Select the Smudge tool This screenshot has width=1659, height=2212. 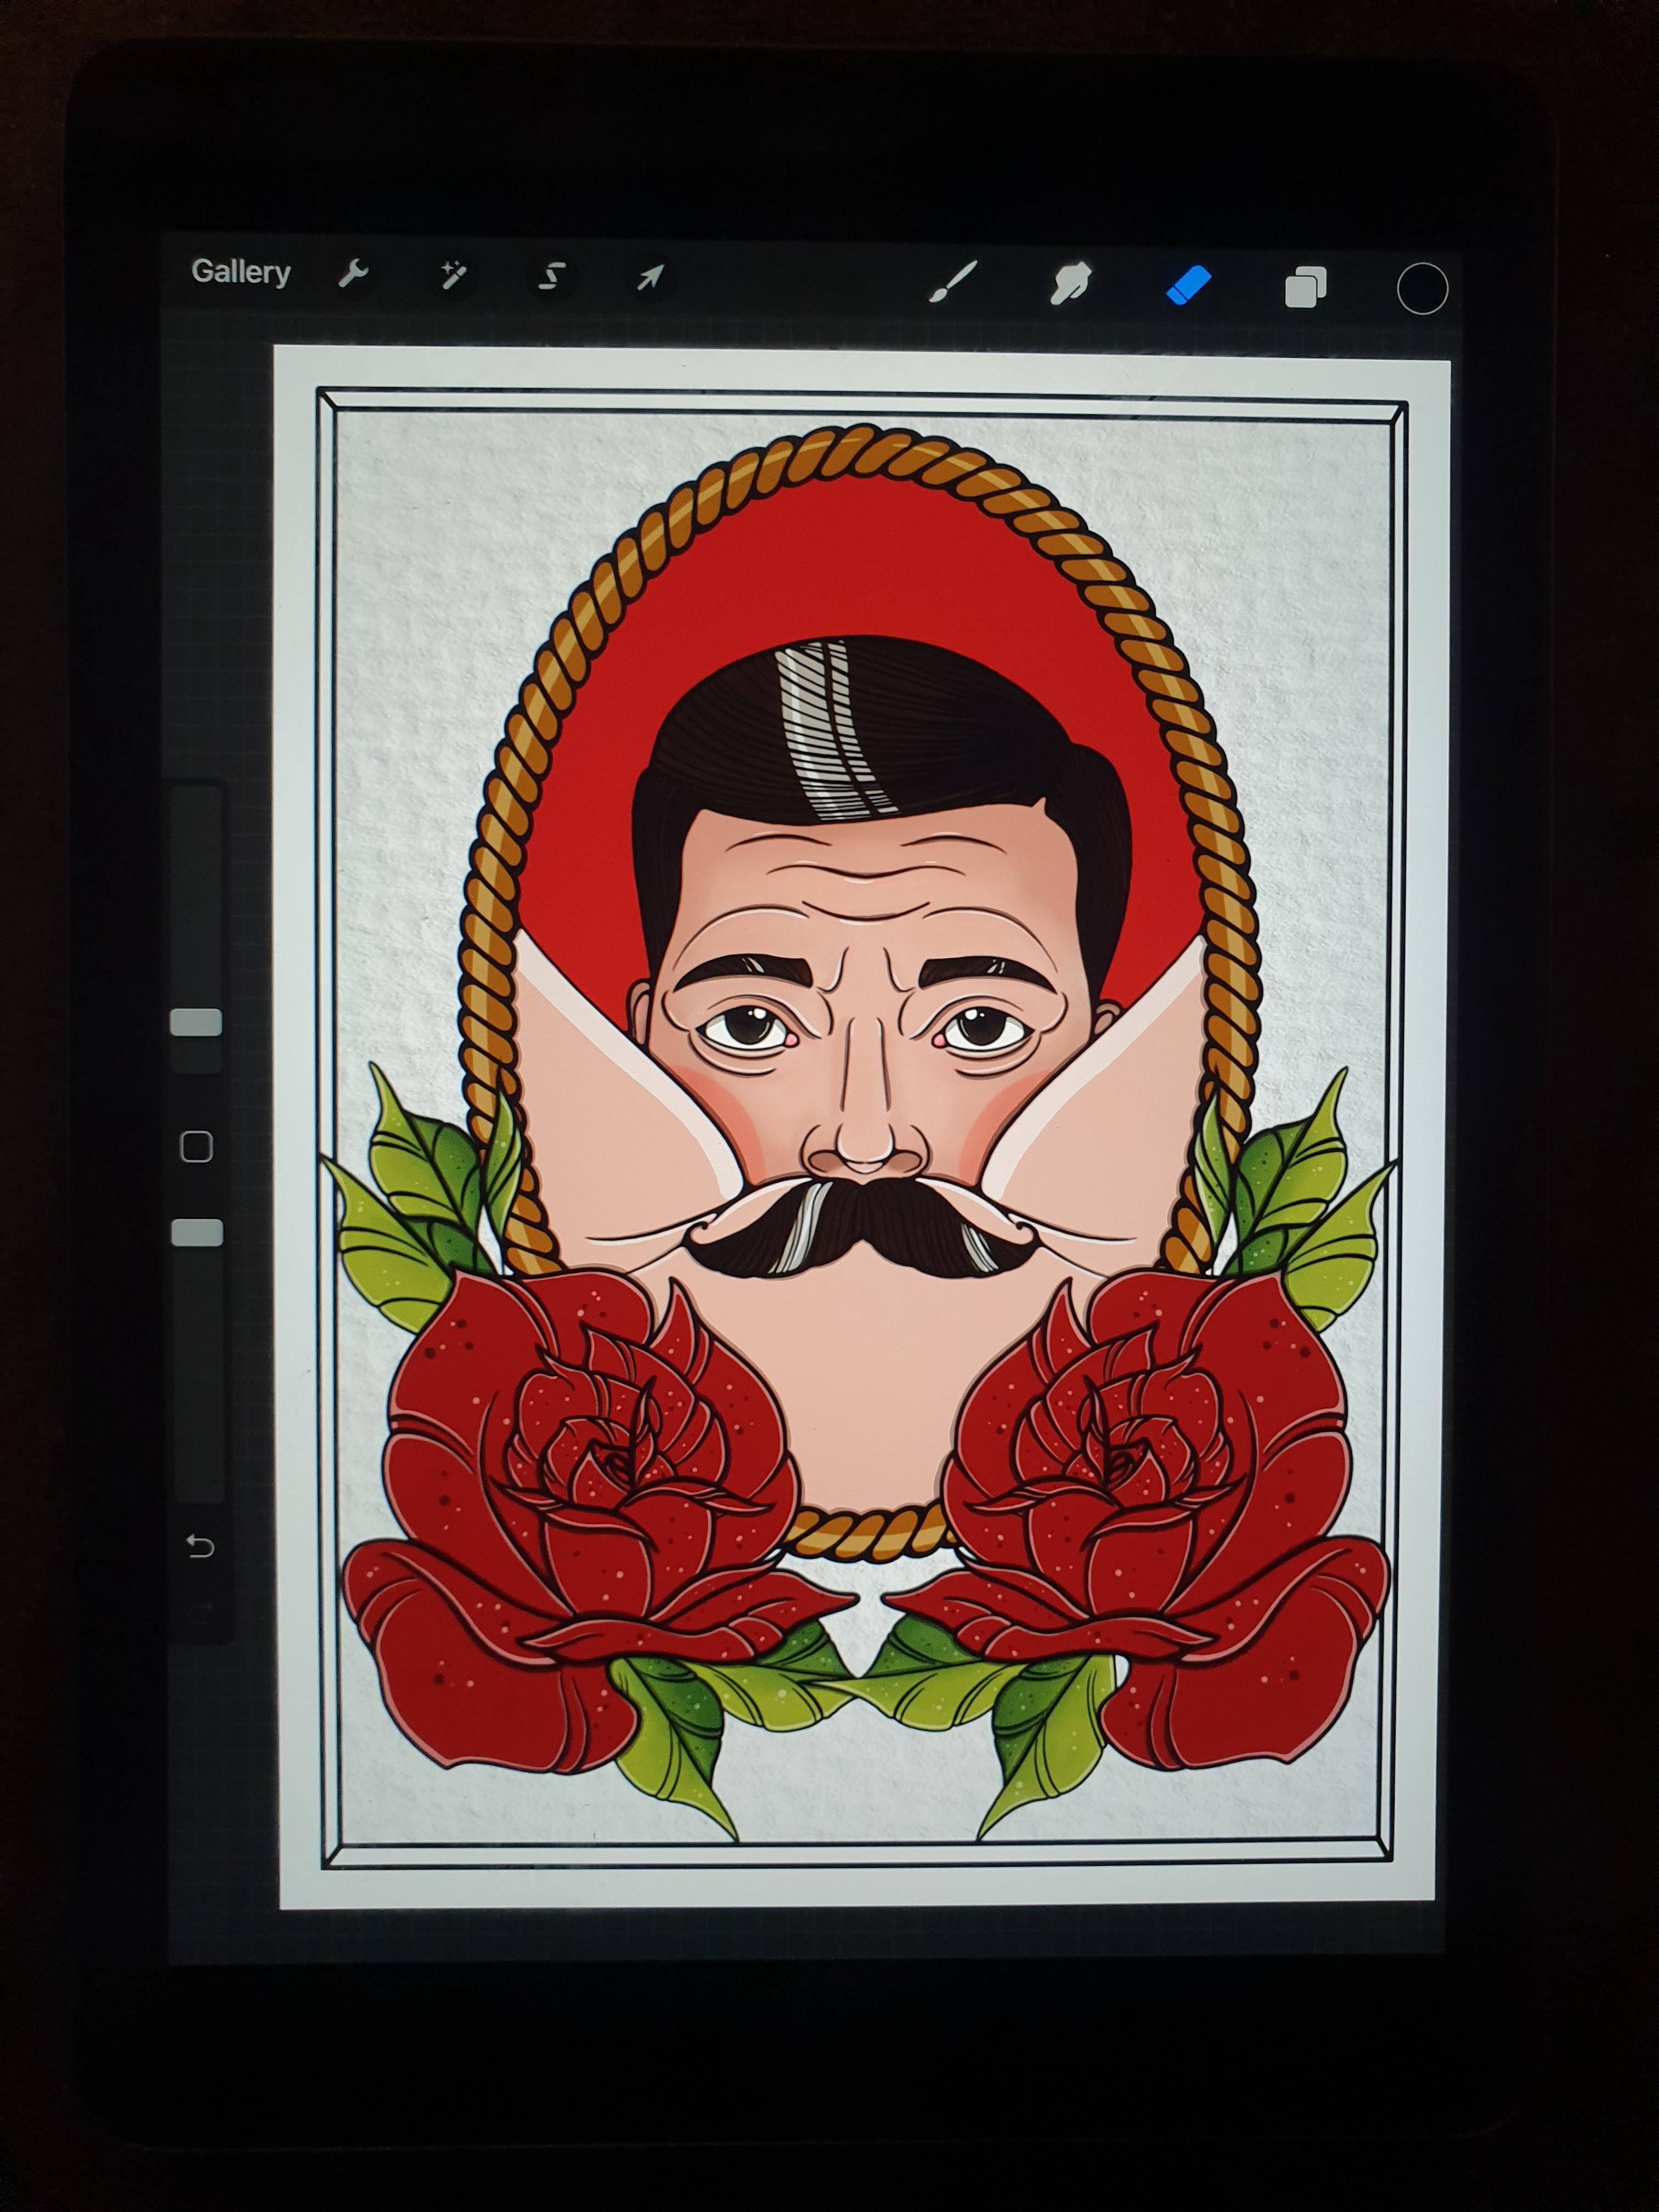pos(1070,284)
